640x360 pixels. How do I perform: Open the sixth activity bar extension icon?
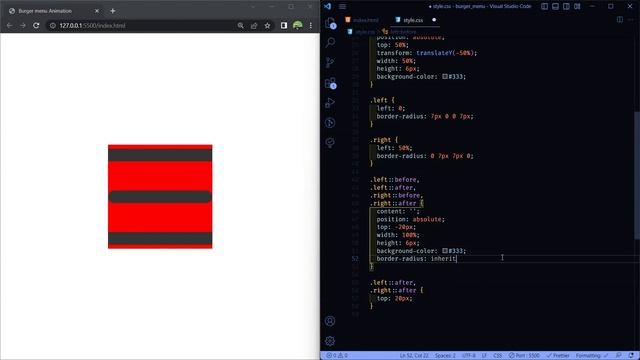330,123
